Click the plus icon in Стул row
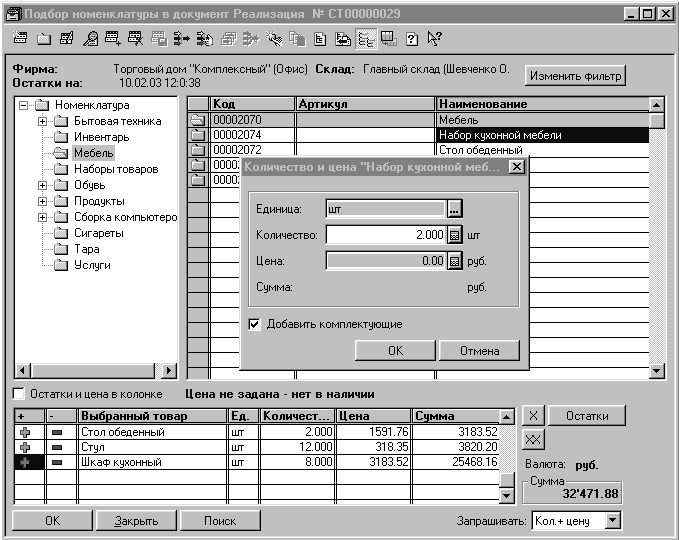679x540 pixels. tap(25, 447)
